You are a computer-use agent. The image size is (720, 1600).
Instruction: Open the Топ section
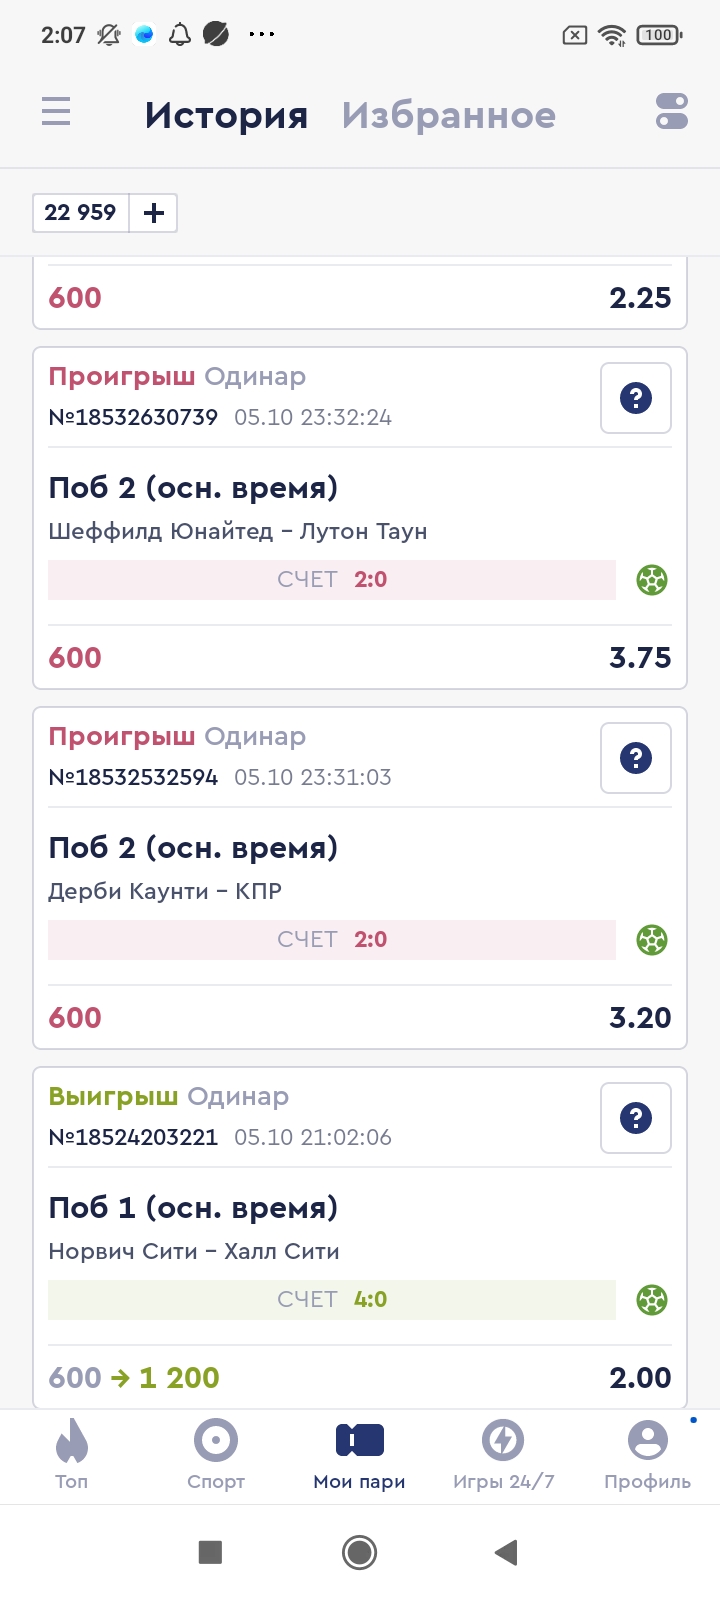(x=72, y=1454)
